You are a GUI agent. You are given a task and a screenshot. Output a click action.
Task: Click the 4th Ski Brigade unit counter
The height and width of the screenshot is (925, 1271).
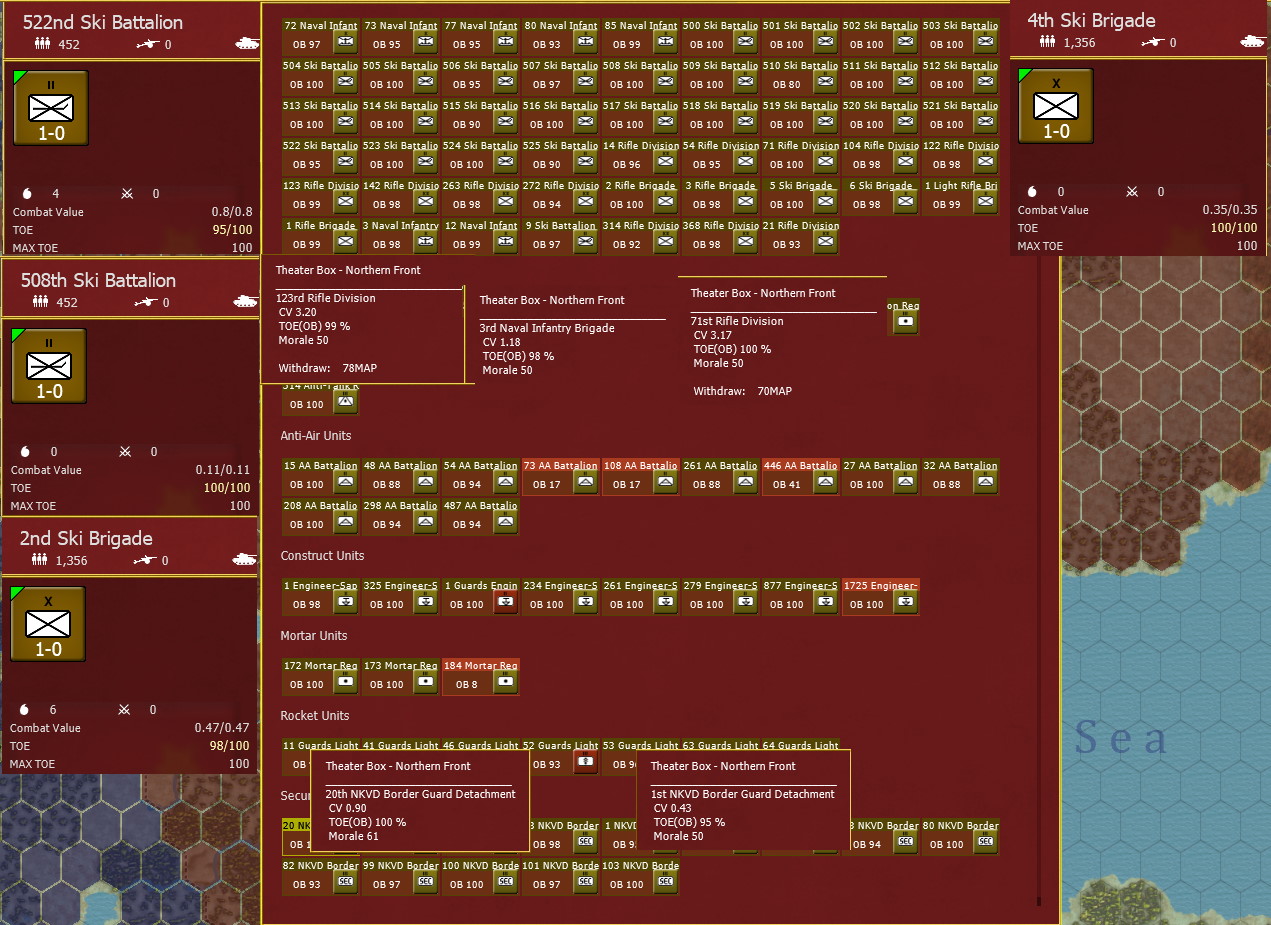click(1056, 105)
